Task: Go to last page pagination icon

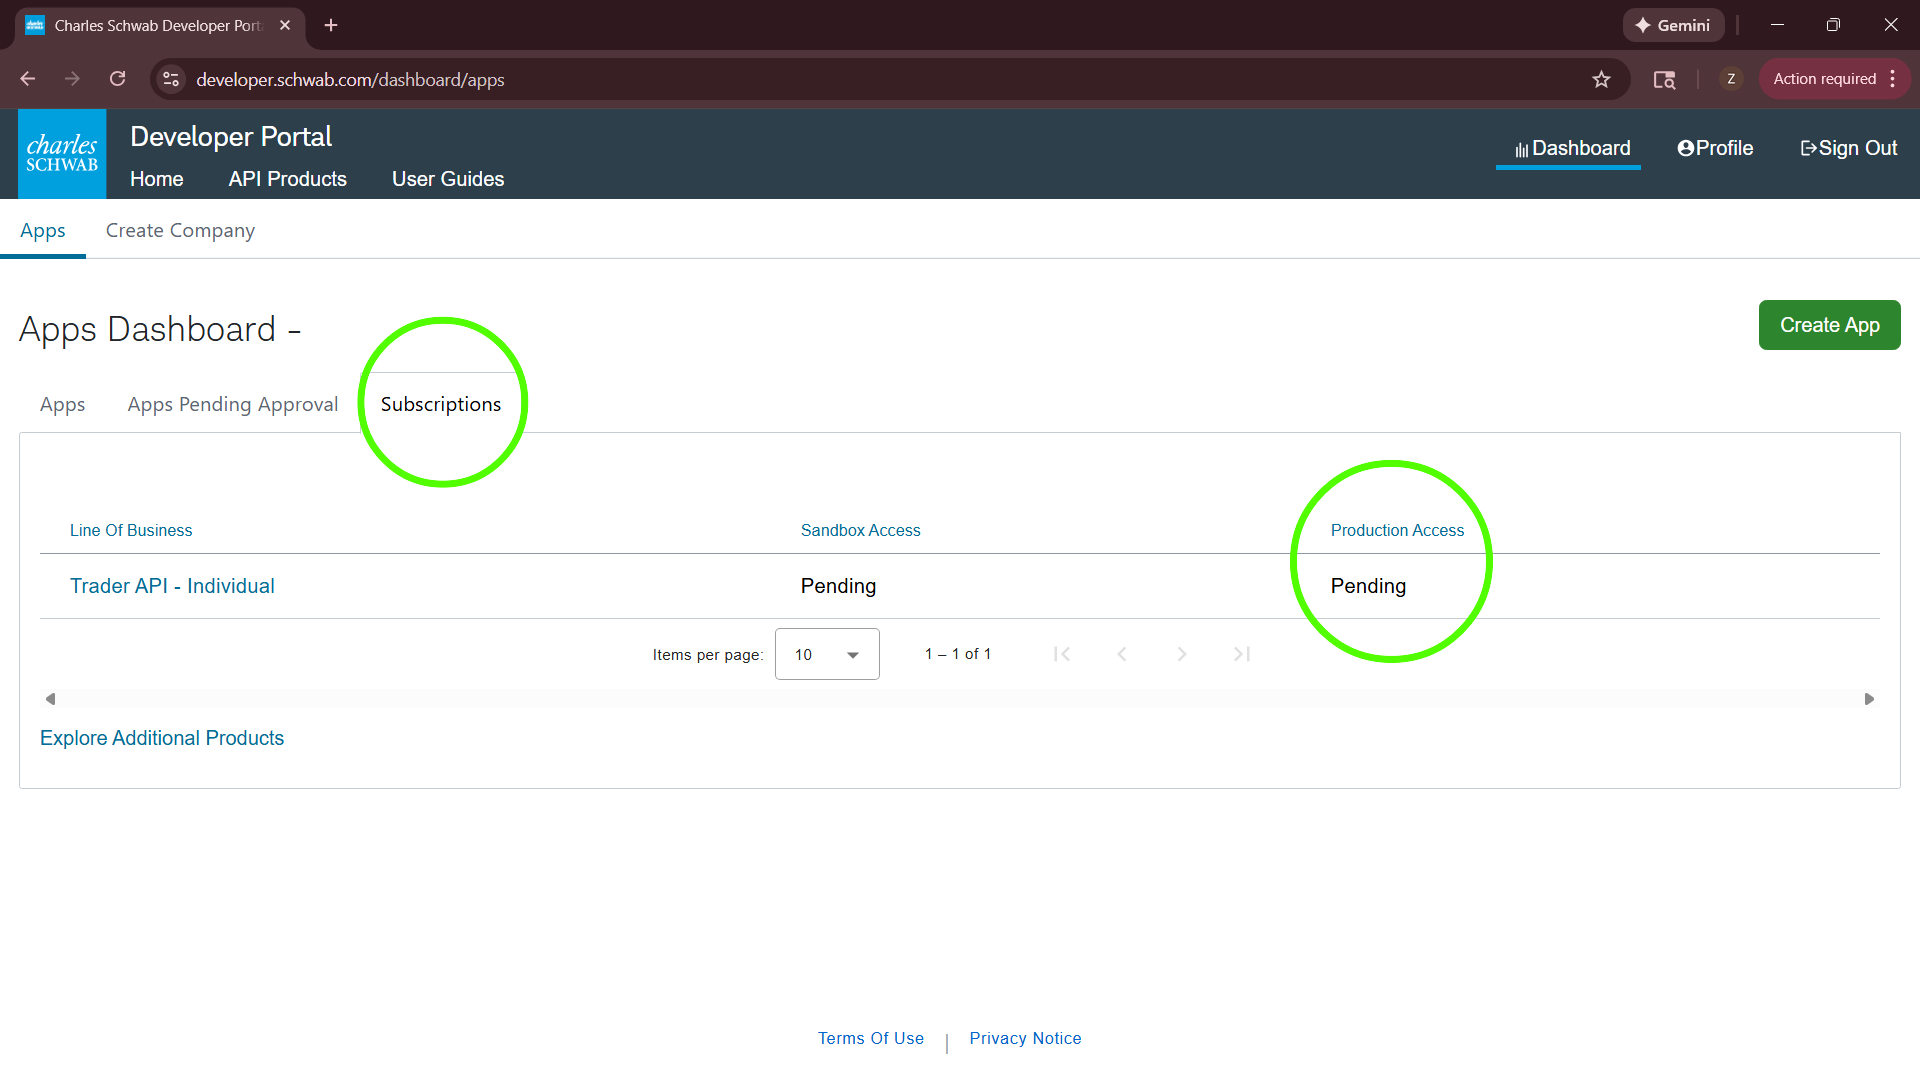Action: [1242, 654]
